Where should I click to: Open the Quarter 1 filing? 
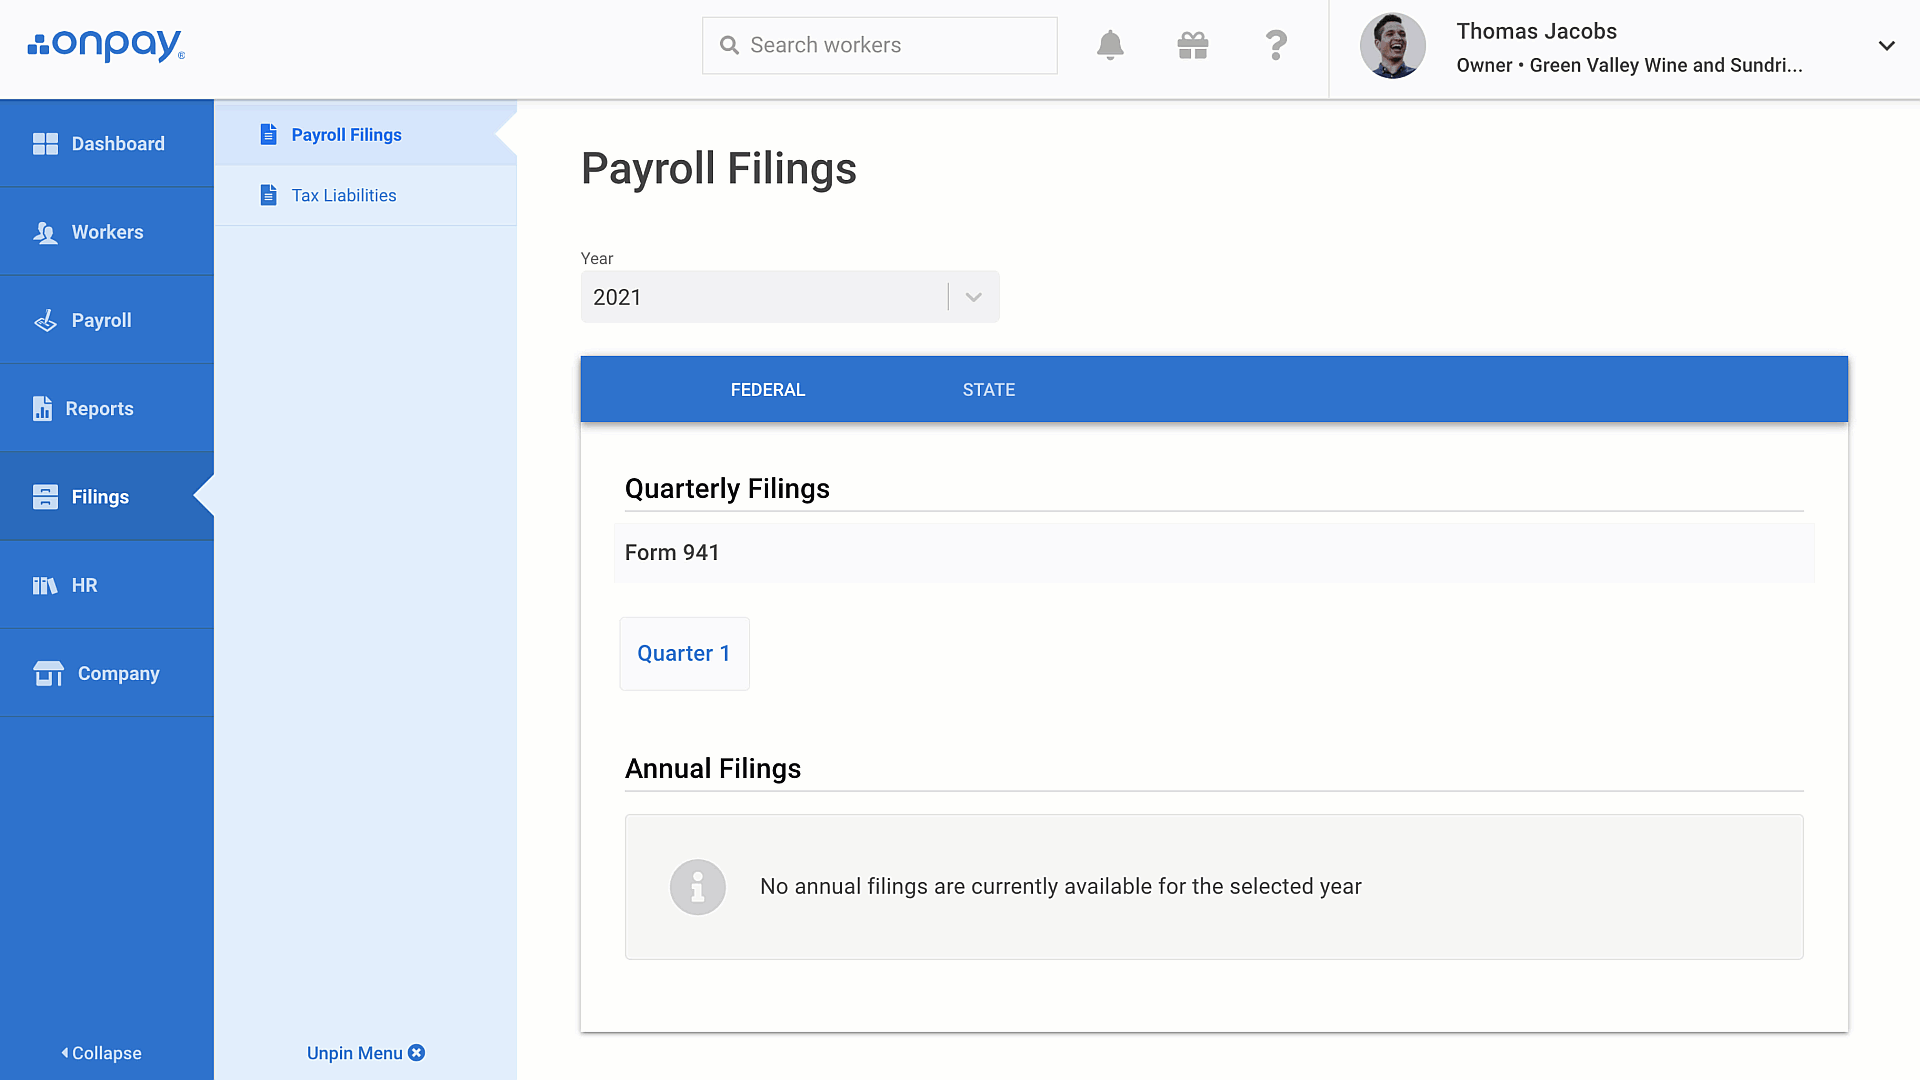click(684, 654)
